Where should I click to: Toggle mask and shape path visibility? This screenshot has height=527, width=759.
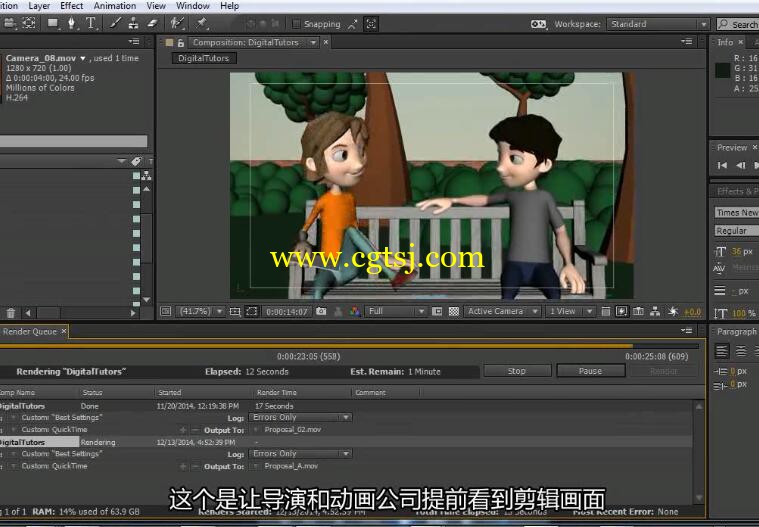tap(252, 311)
